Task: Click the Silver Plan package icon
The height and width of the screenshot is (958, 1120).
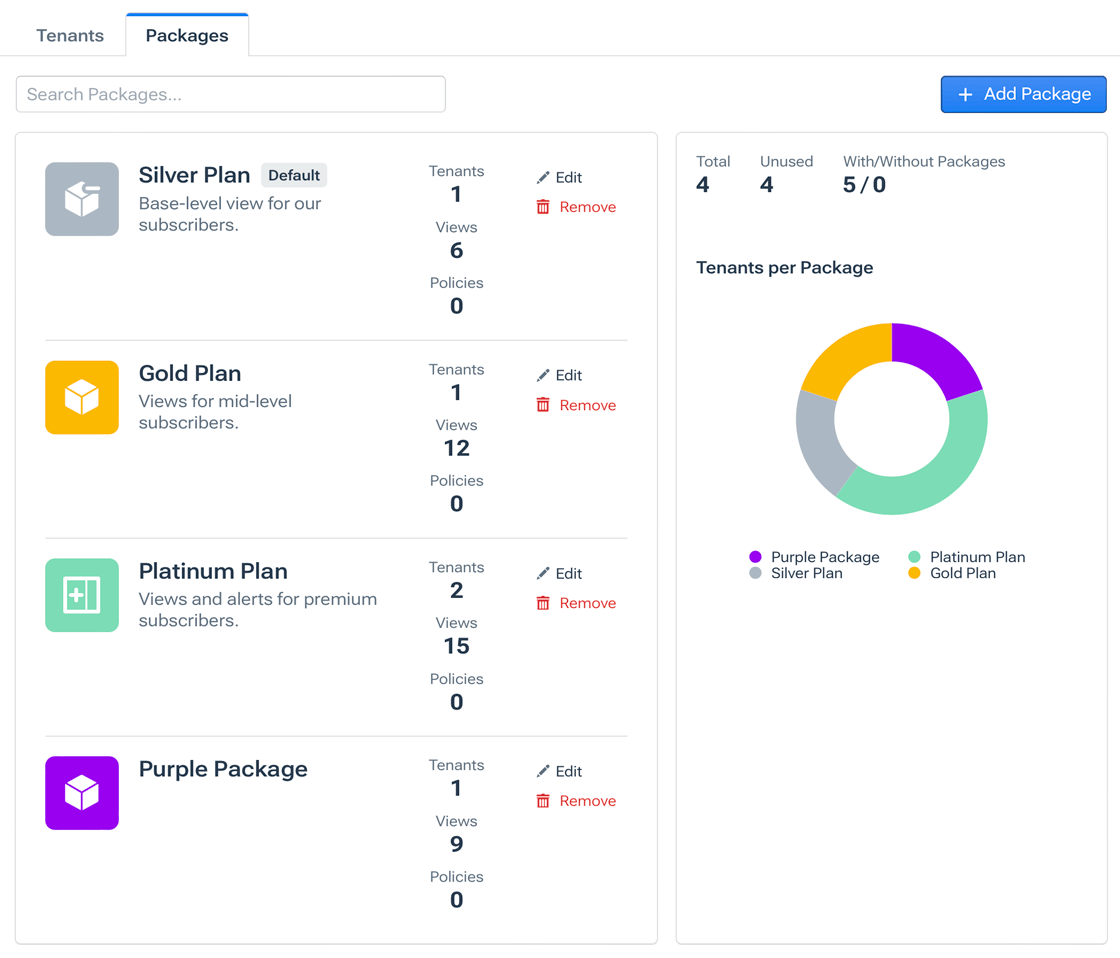Action: point(82,199)
